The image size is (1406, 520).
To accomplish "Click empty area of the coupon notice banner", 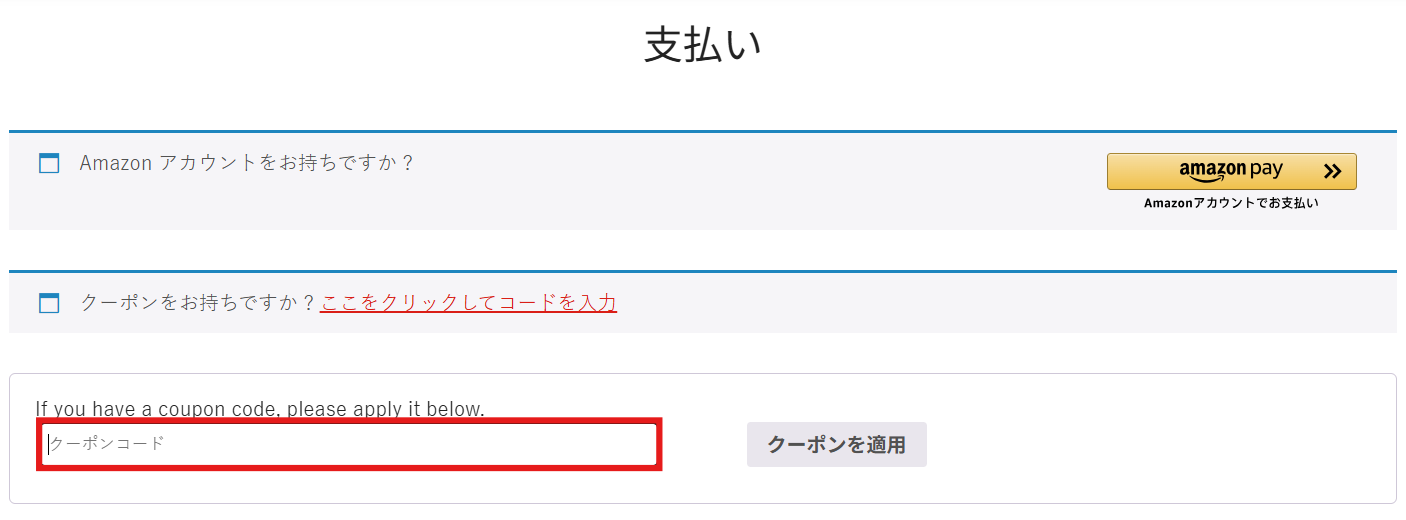I will pyautogui.click(x=1000, y=303).
